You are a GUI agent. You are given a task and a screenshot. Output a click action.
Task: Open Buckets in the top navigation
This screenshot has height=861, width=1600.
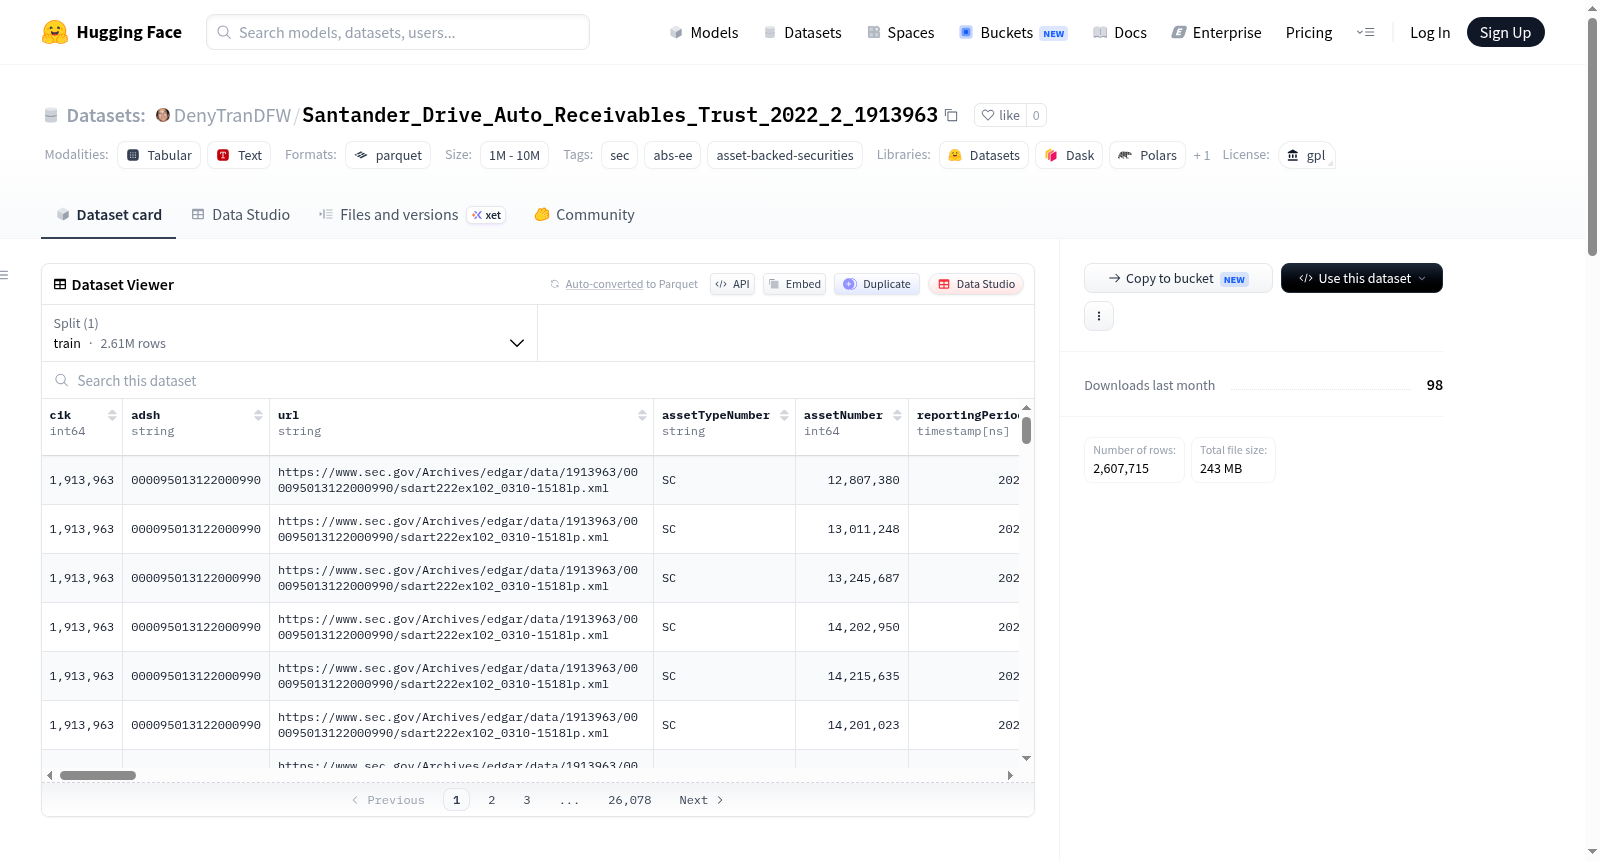pyautogui.click(x=1013, y=33)
